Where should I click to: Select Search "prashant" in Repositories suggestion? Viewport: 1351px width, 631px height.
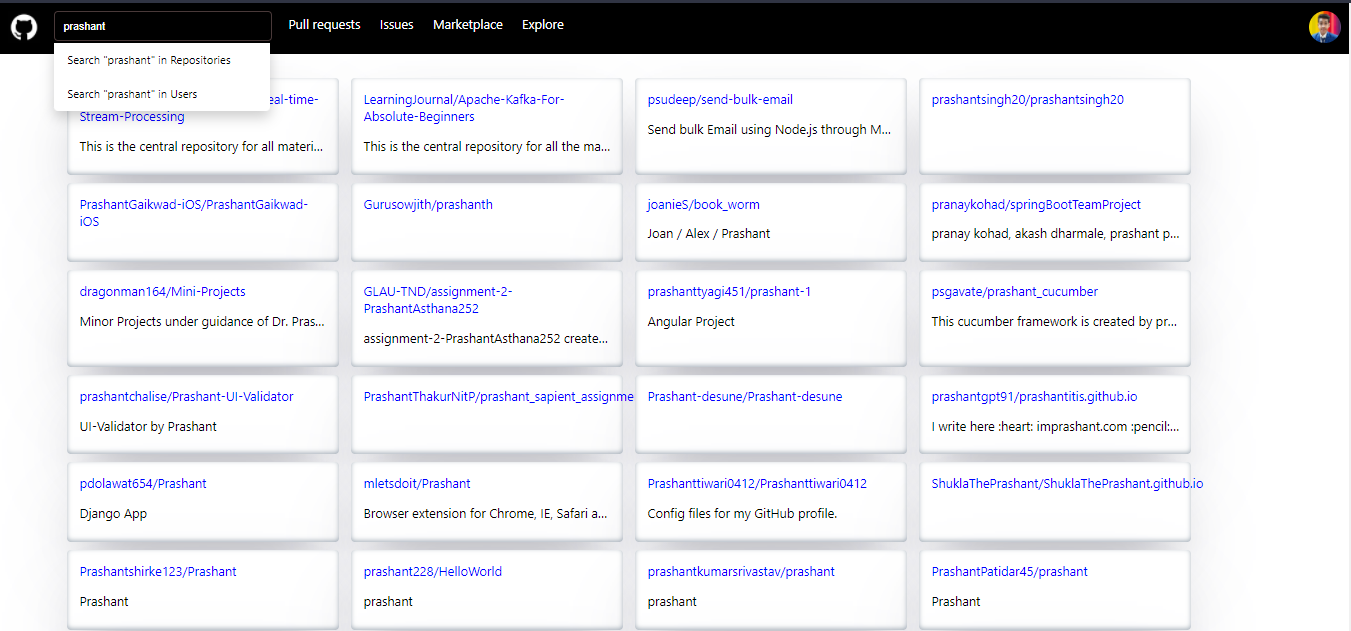point(148,60)
